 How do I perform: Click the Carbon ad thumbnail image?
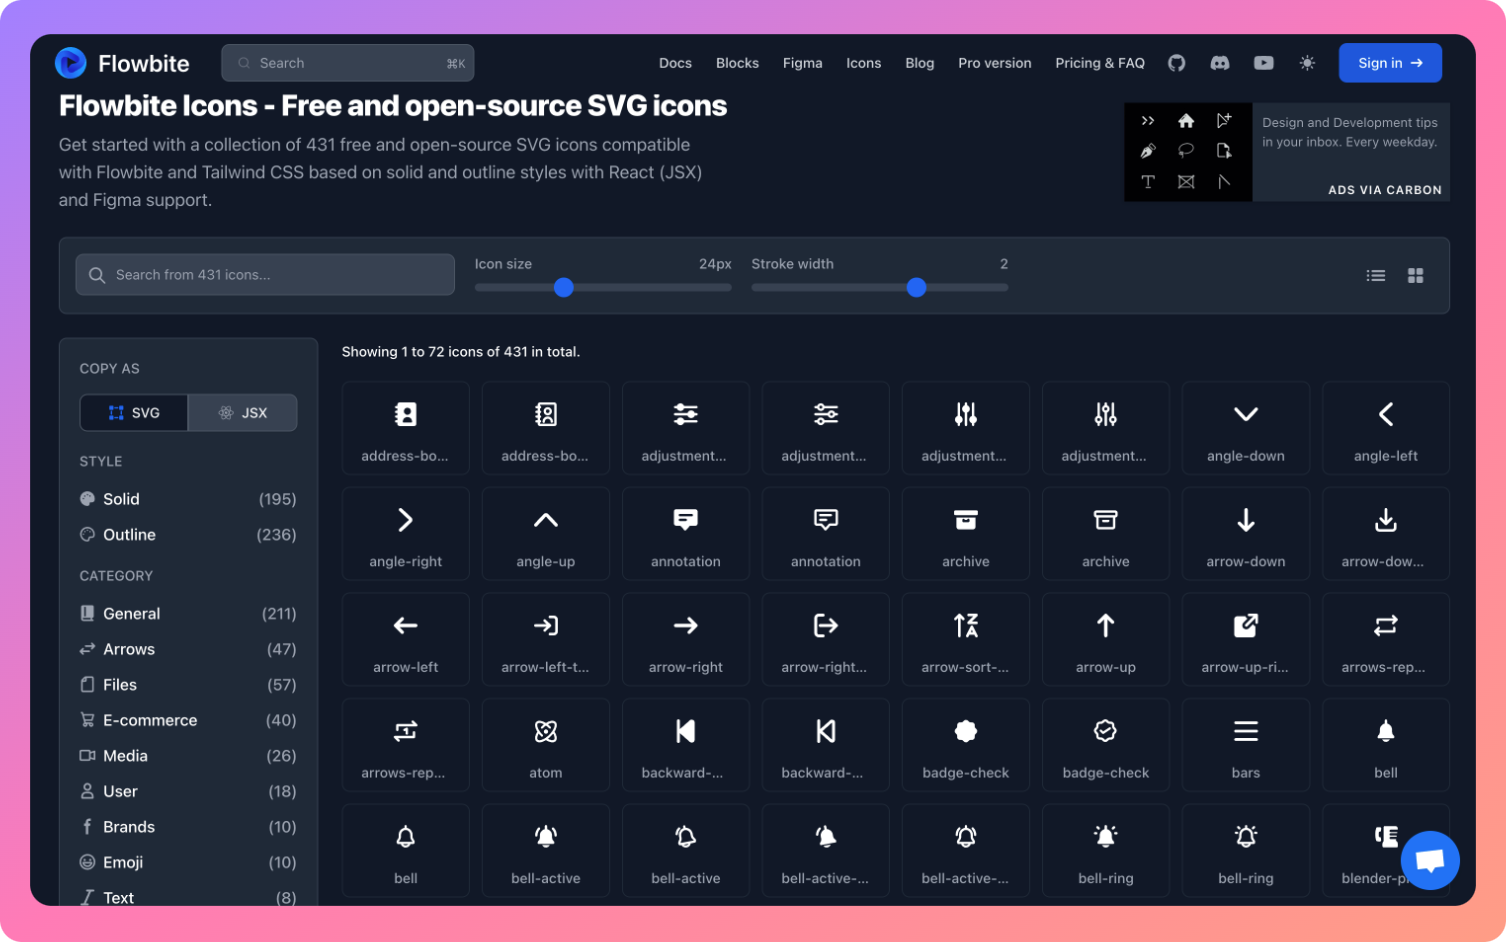(1188, 152)
